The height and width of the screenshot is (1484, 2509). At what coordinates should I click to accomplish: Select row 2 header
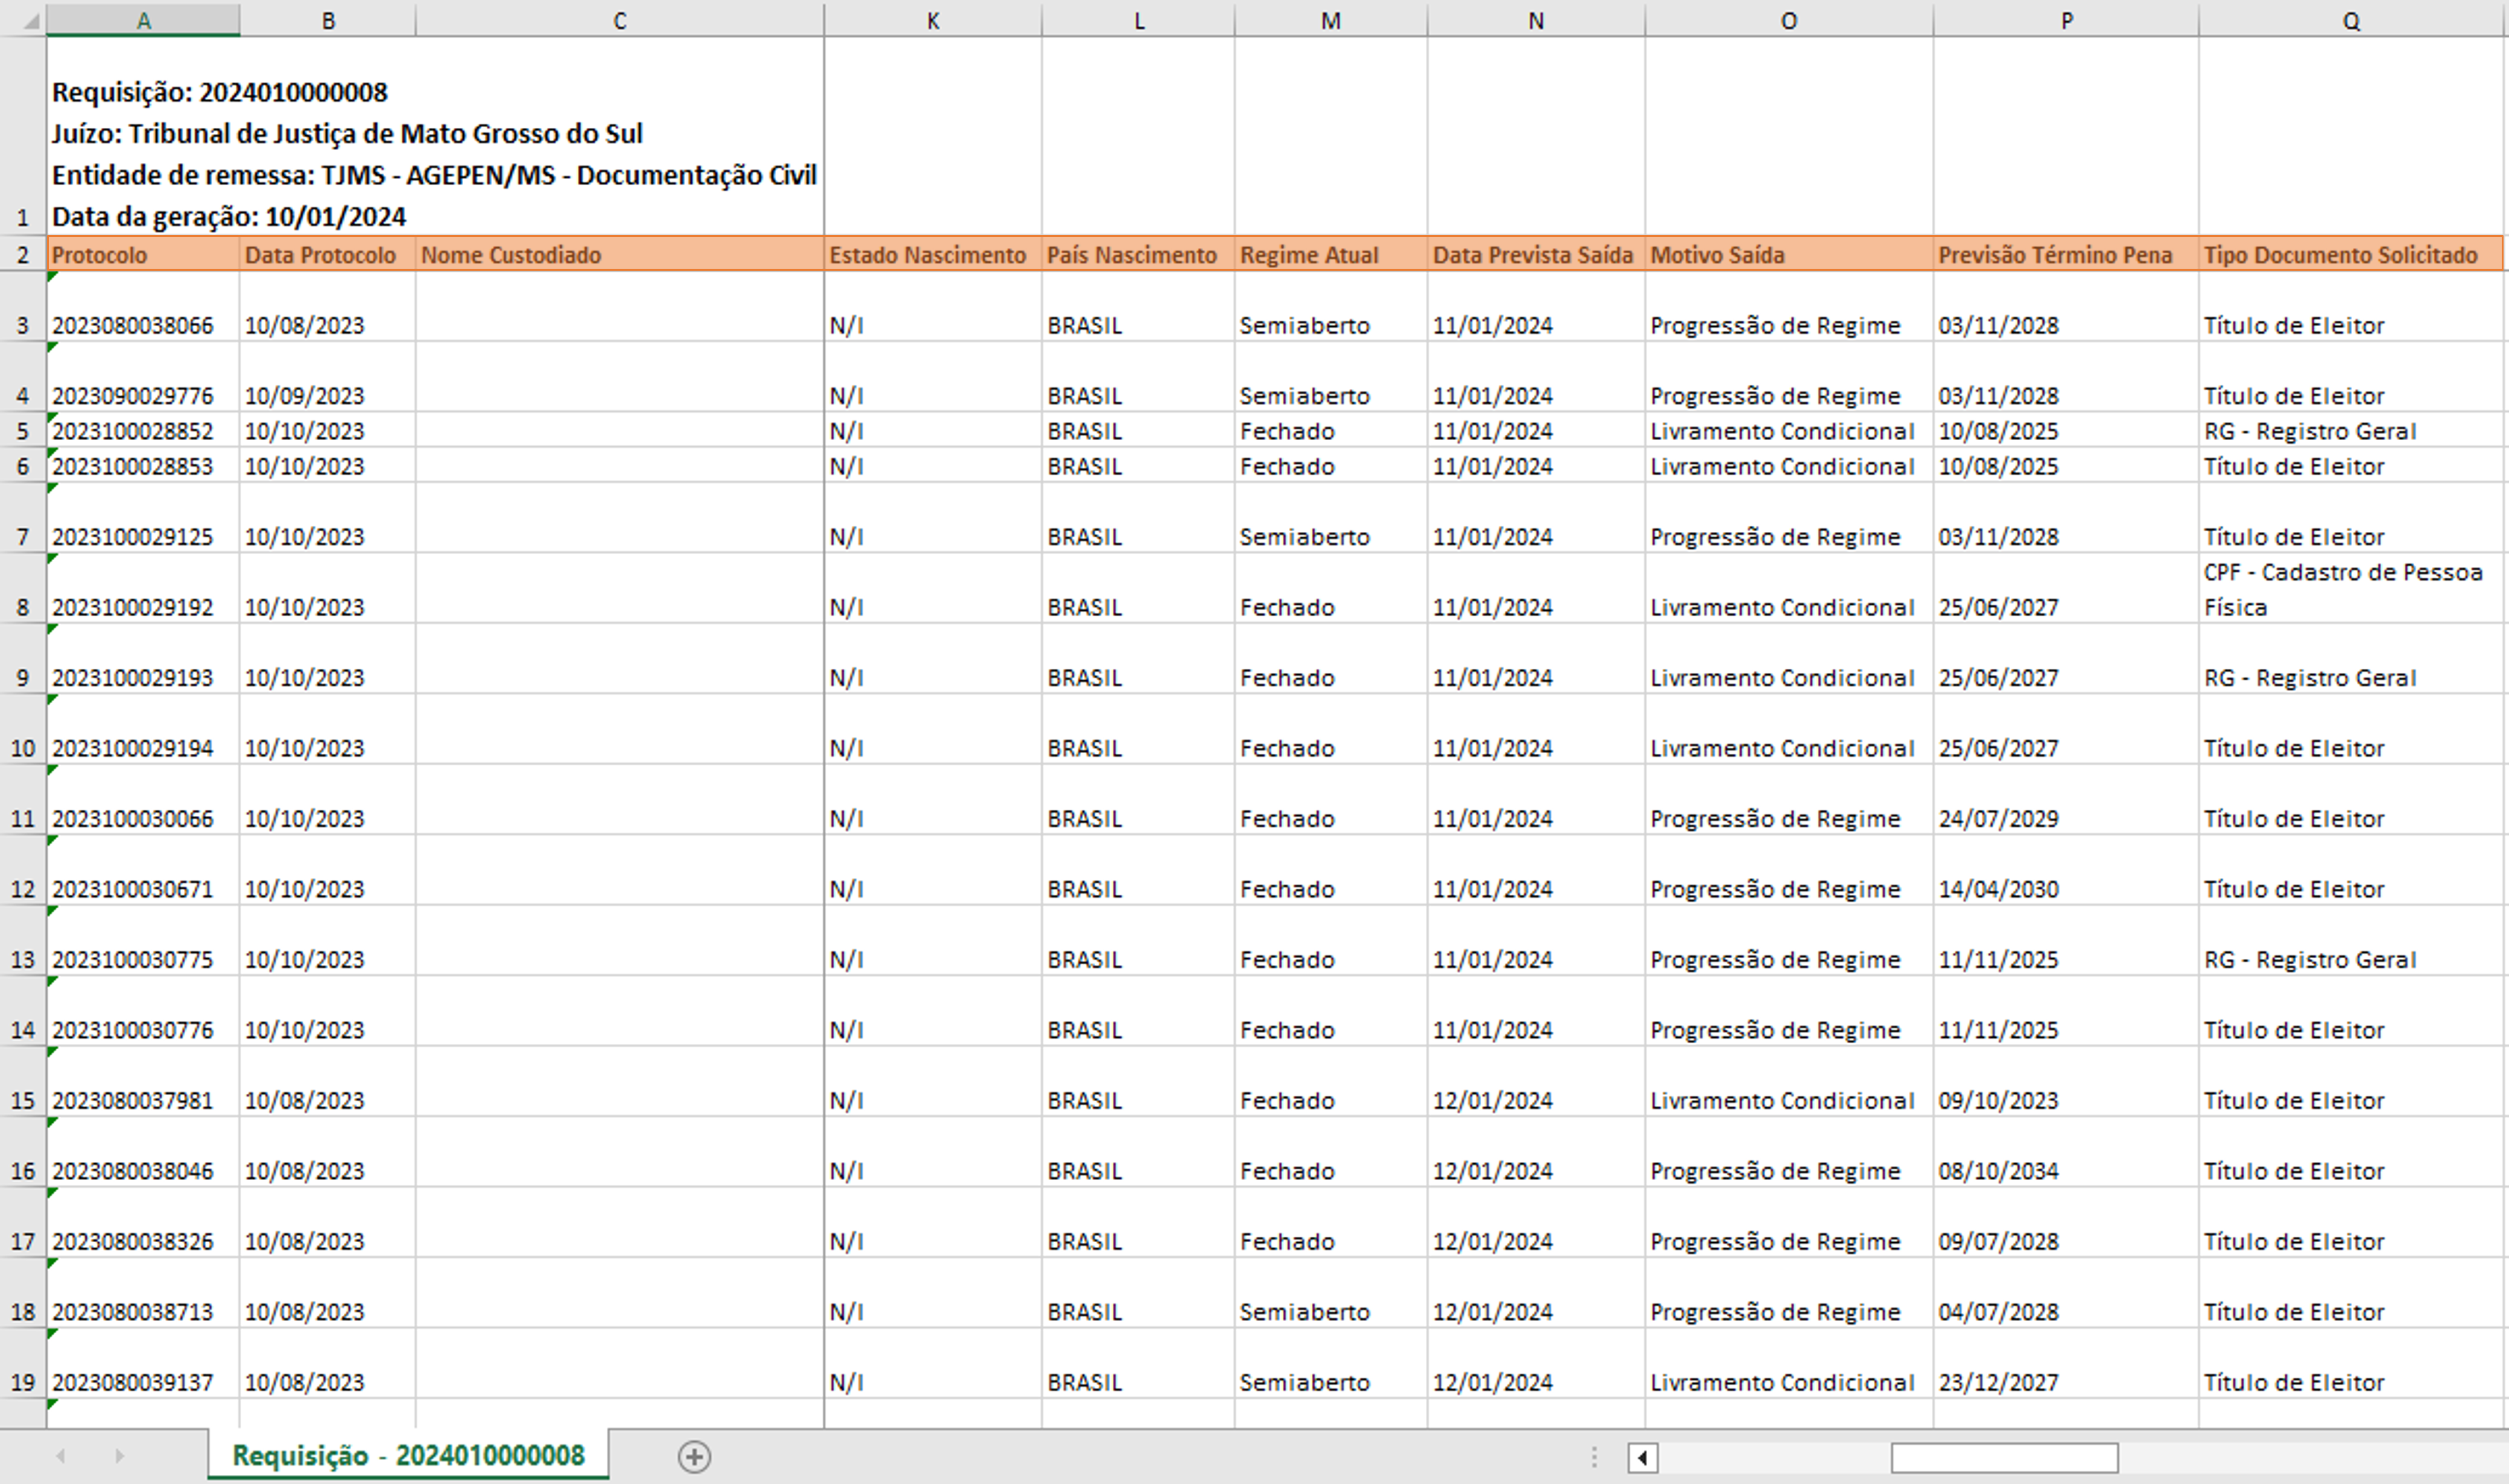23,254
